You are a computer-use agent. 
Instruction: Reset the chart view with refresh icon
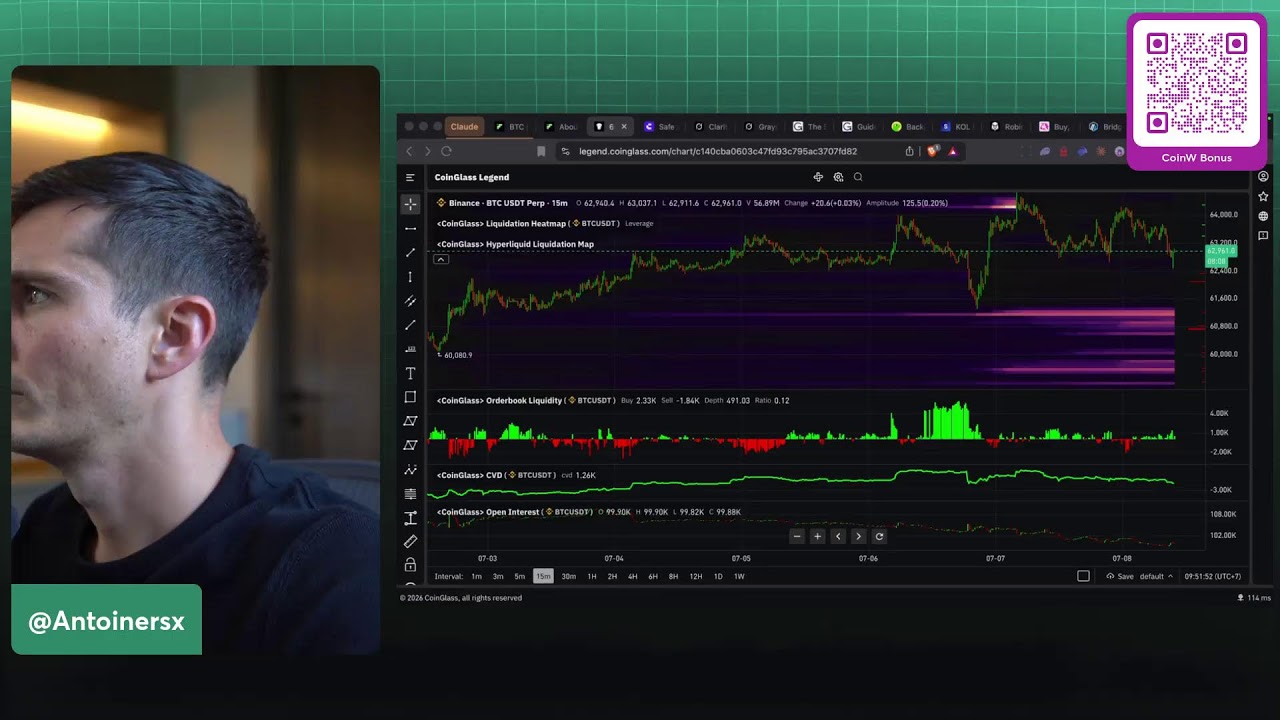[879, 536]
